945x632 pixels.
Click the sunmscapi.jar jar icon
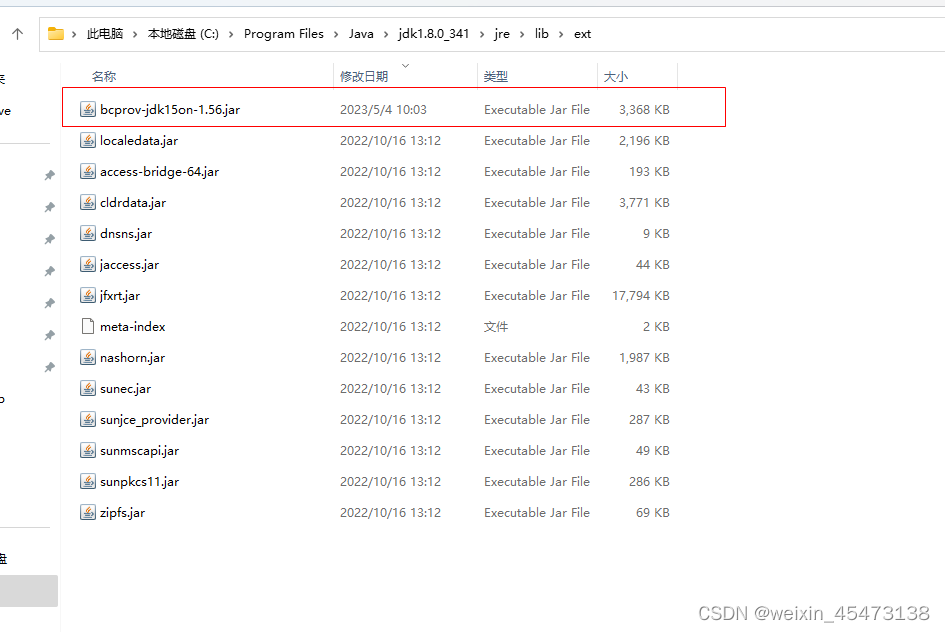(88, 450)
